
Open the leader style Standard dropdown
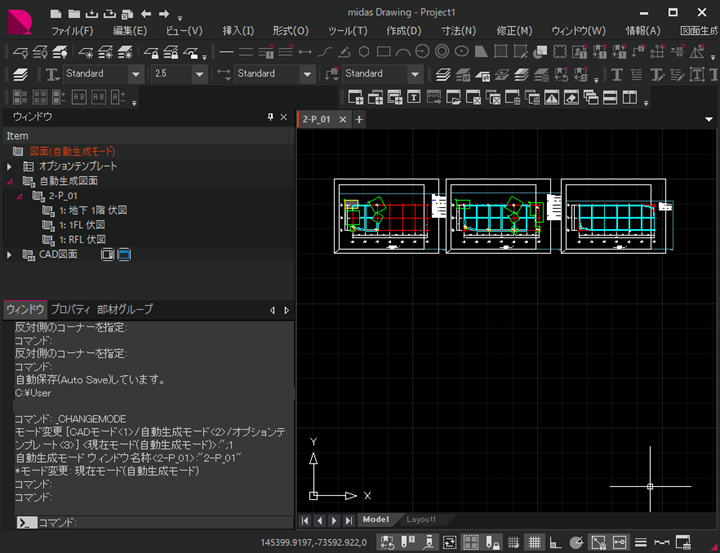(415, 74)
